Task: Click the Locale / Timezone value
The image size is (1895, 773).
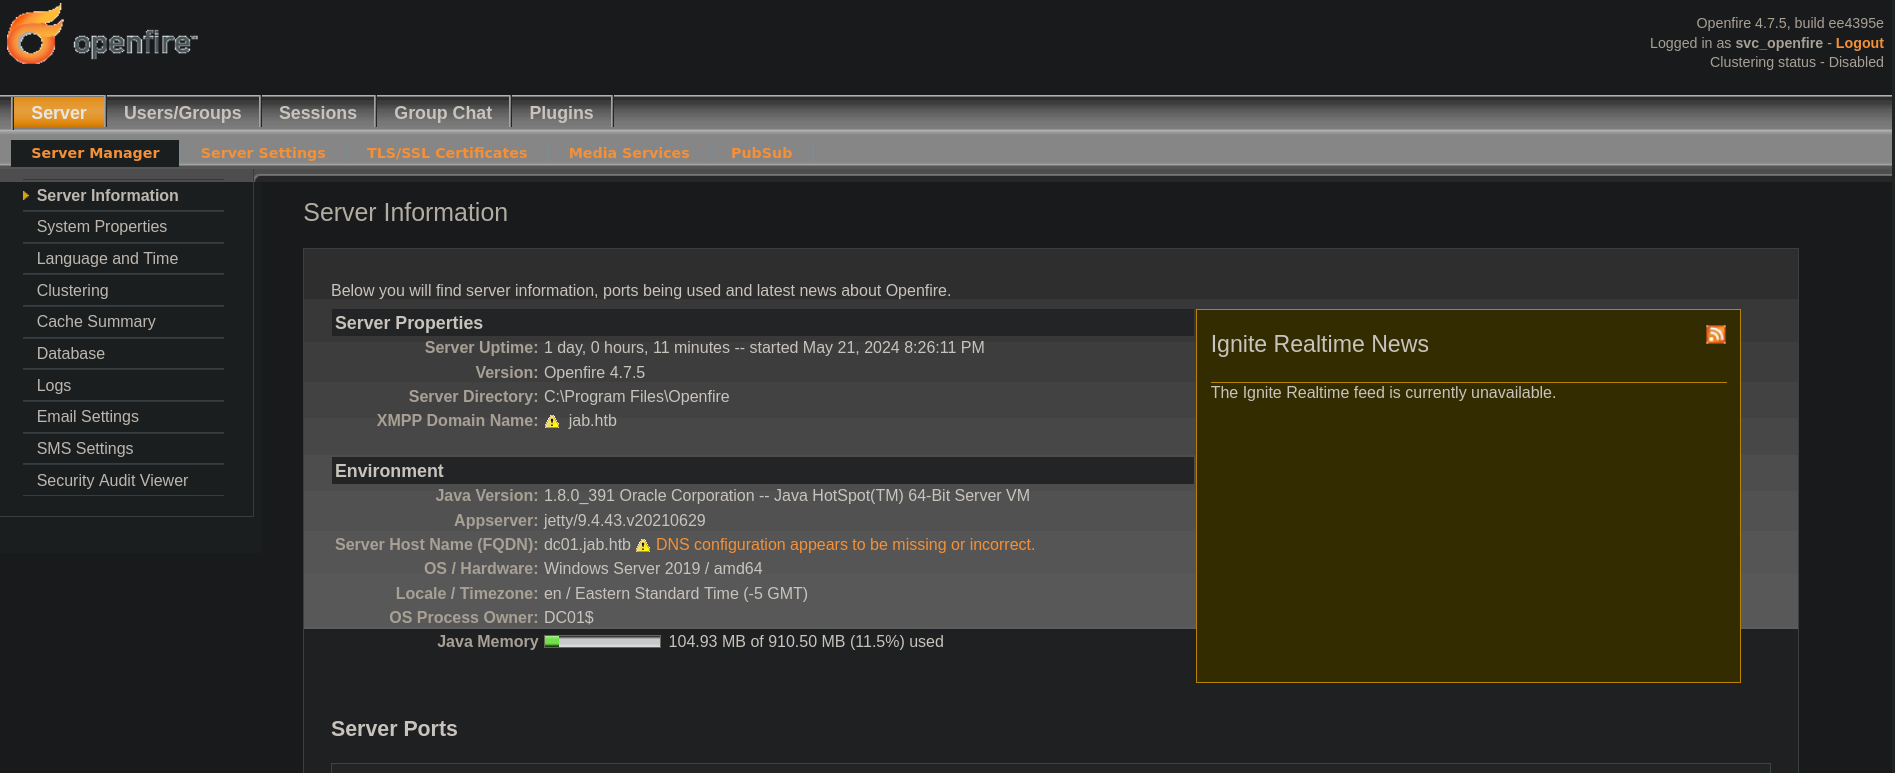Action: point(675,594)
